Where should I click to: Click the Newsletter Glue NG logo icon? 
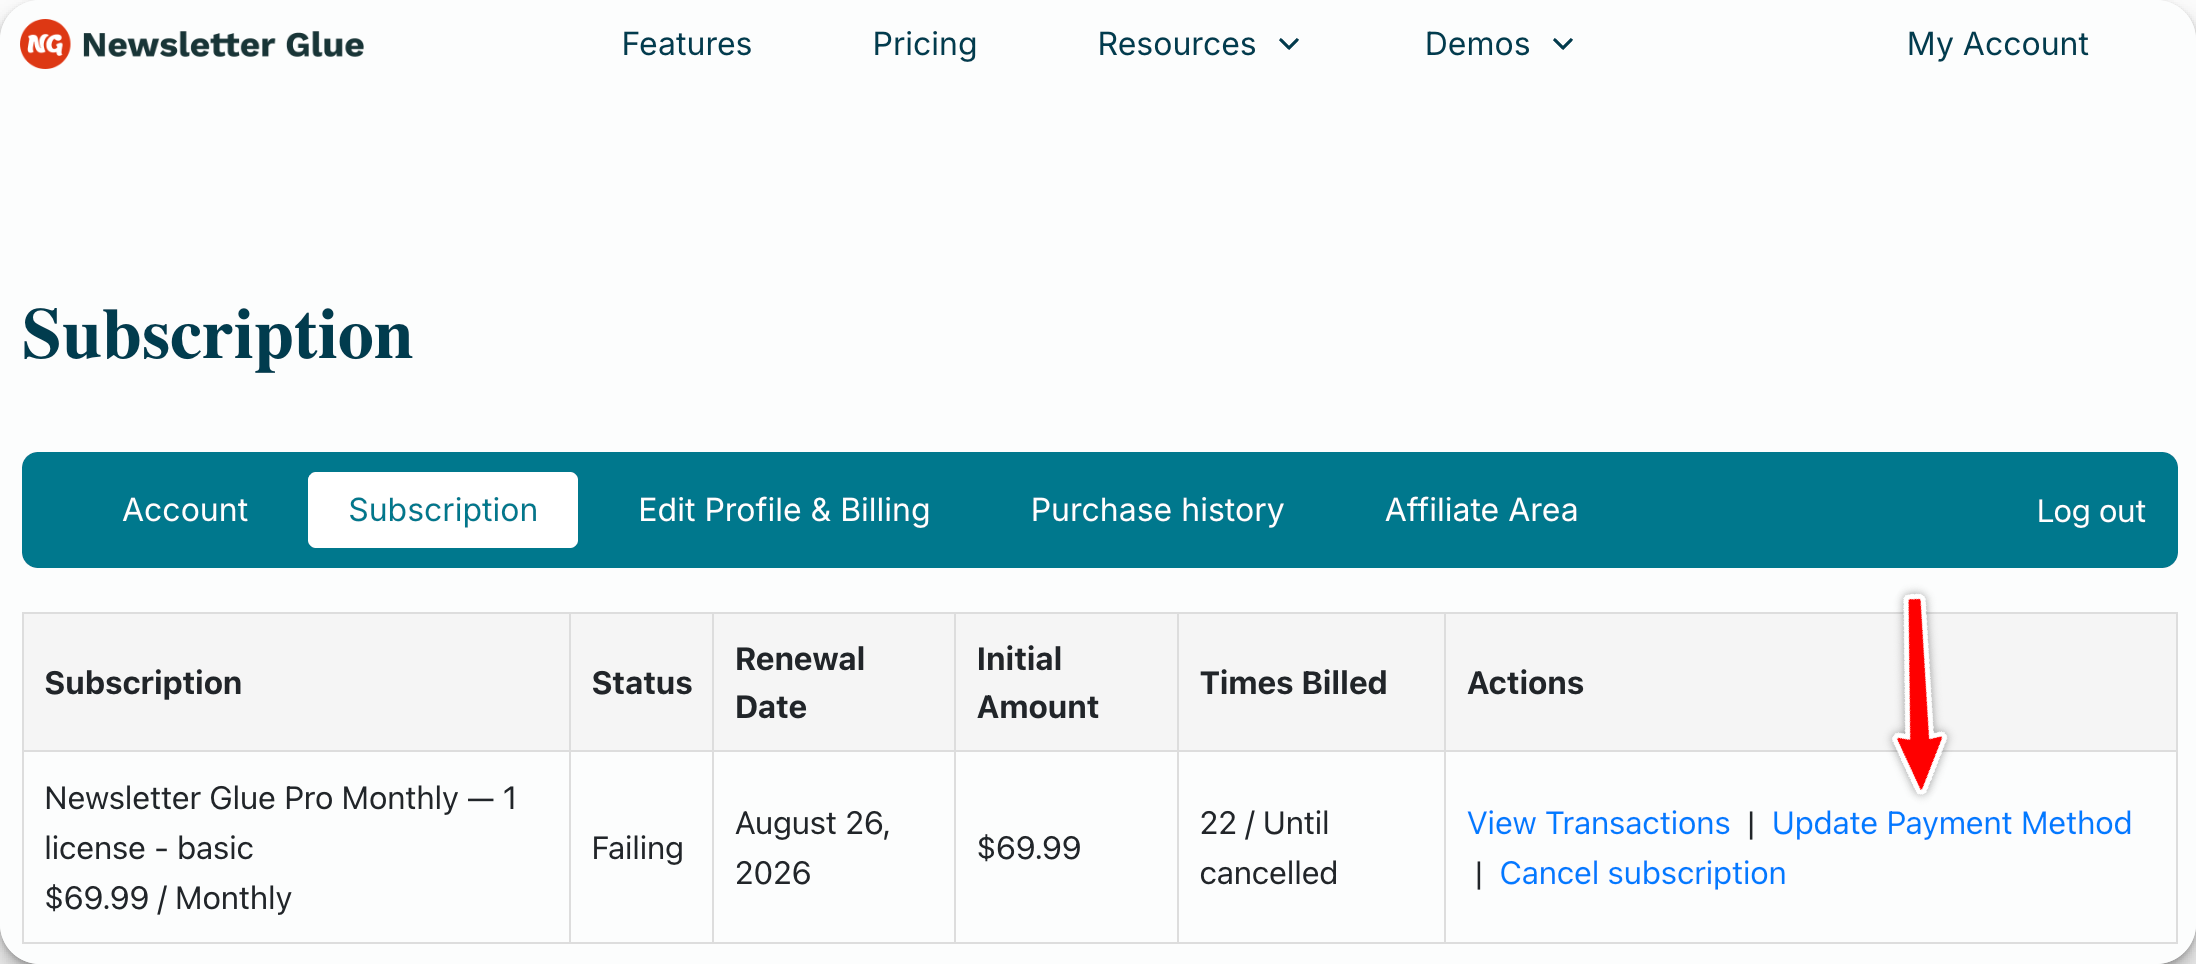pyautogui.click(x=45, y=44)
